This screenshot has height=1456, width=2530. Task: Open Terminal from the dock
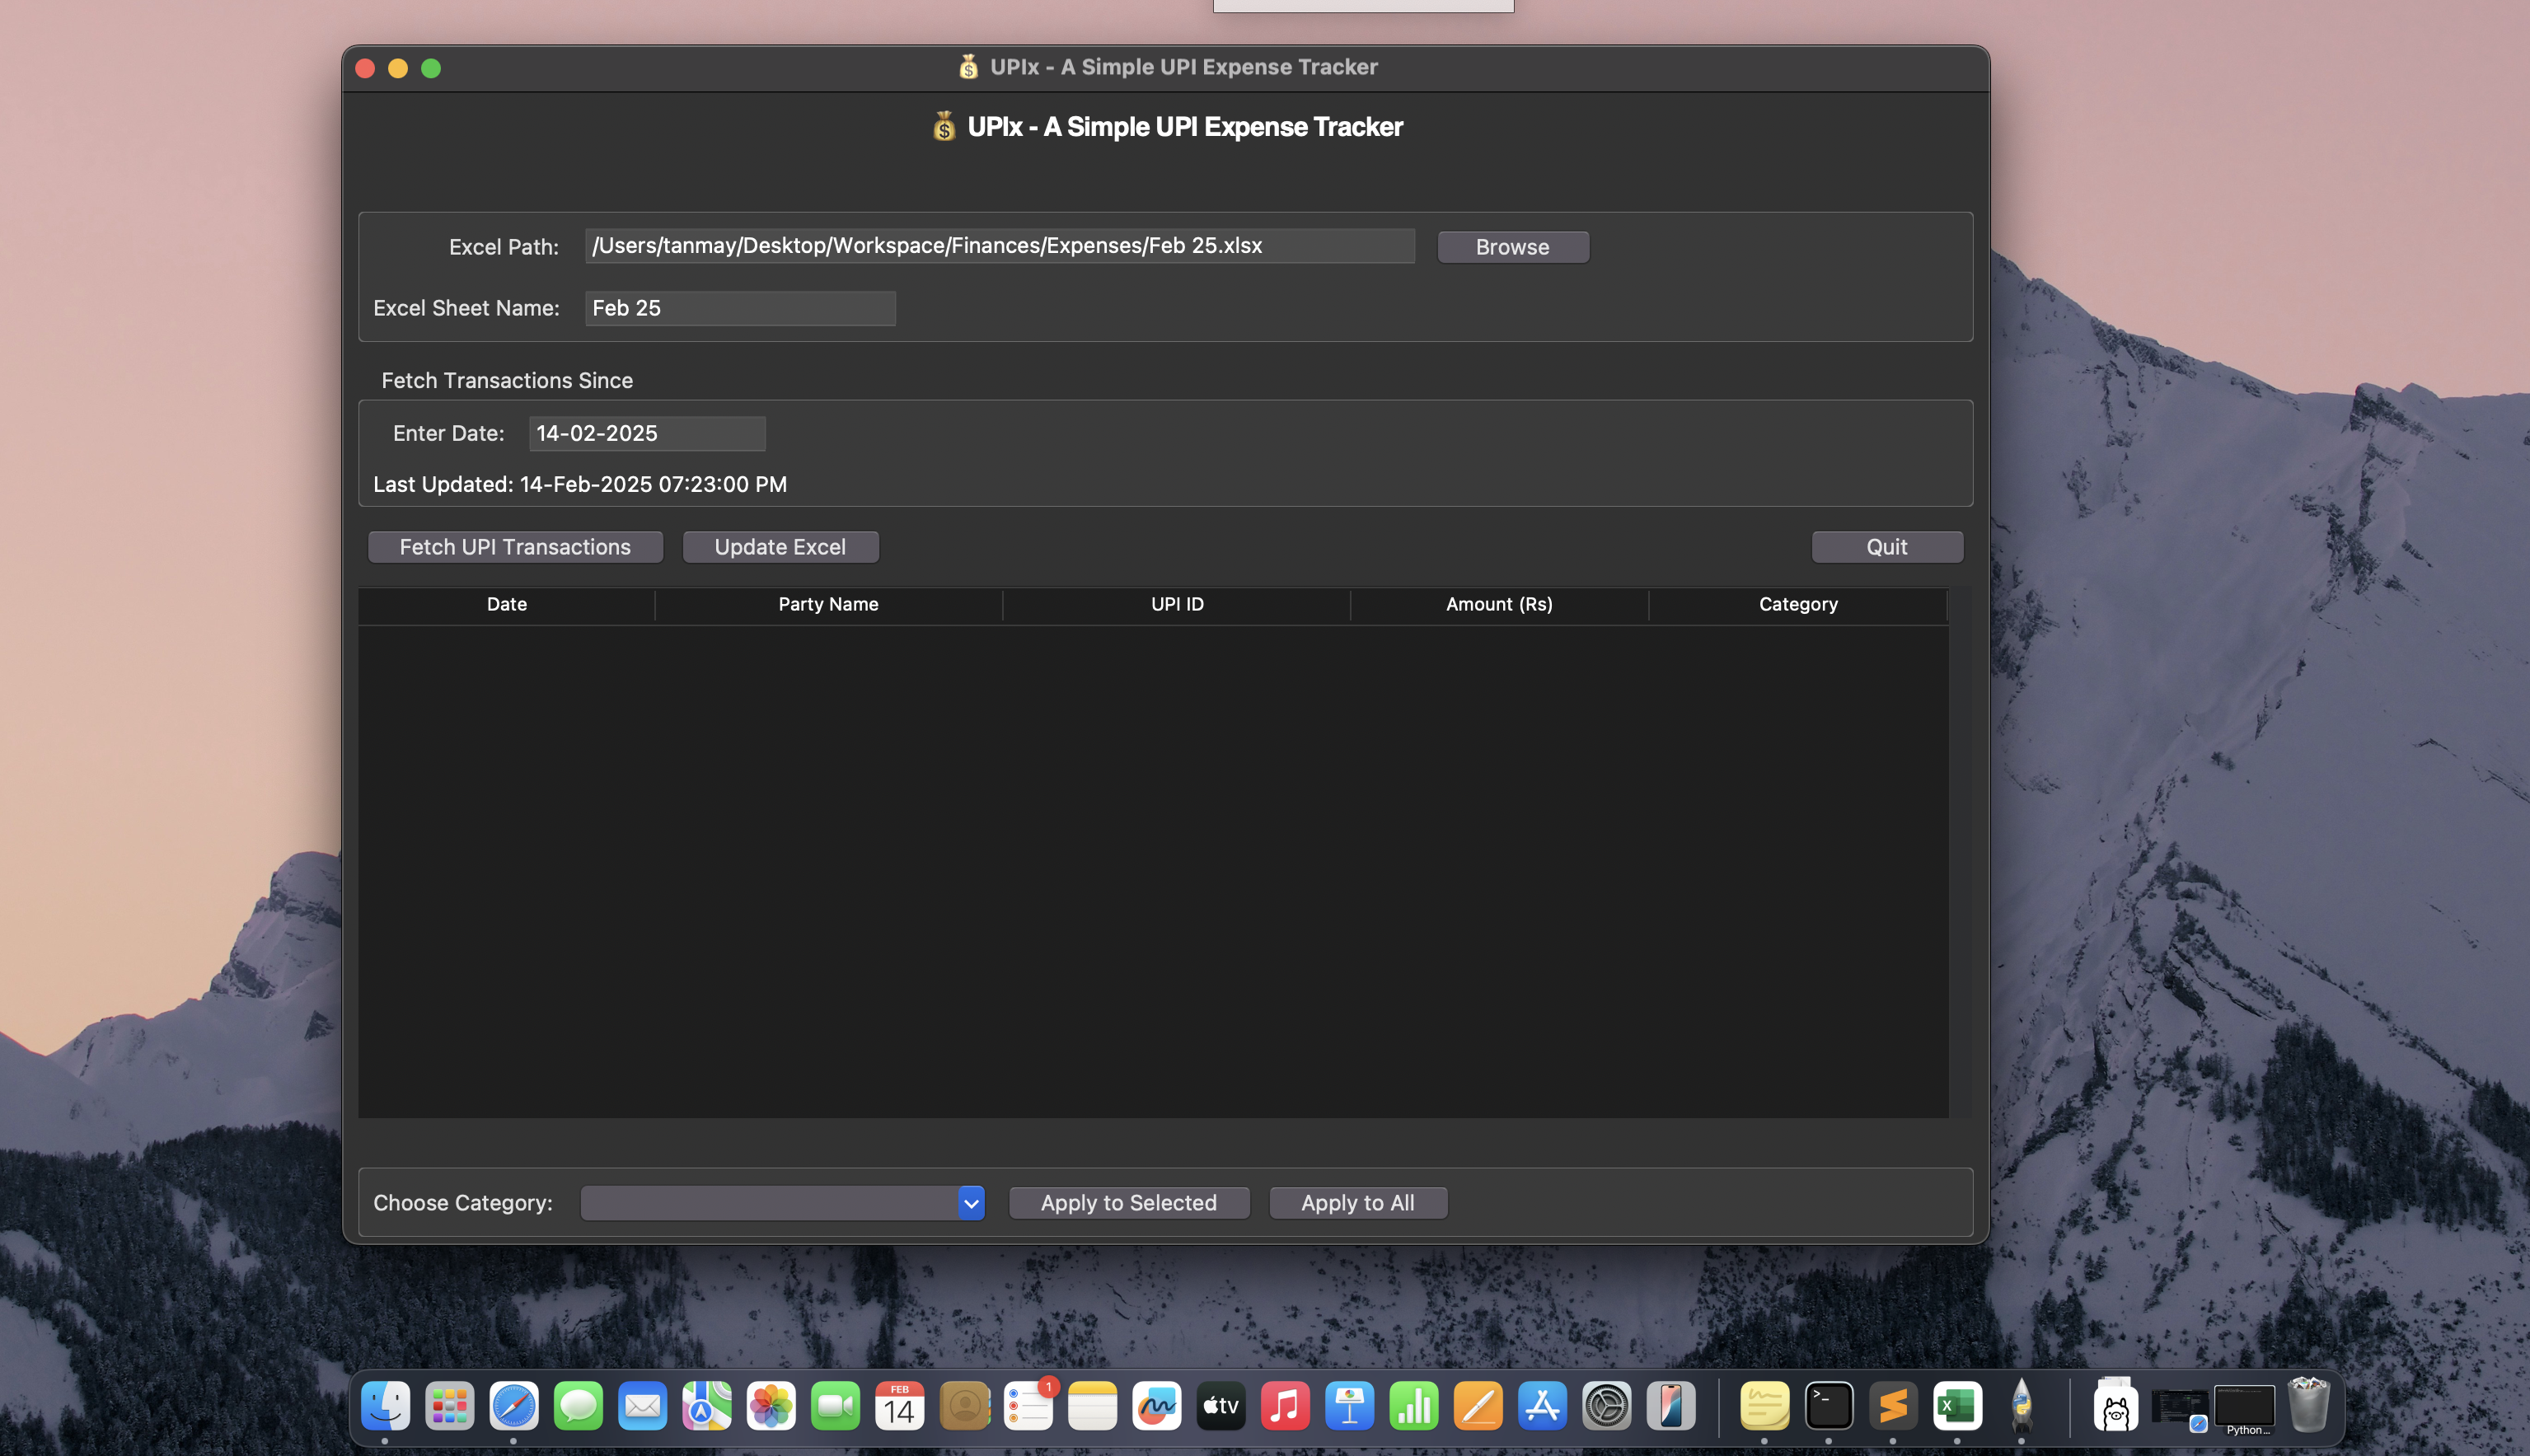click(x=1829, y=1407)
